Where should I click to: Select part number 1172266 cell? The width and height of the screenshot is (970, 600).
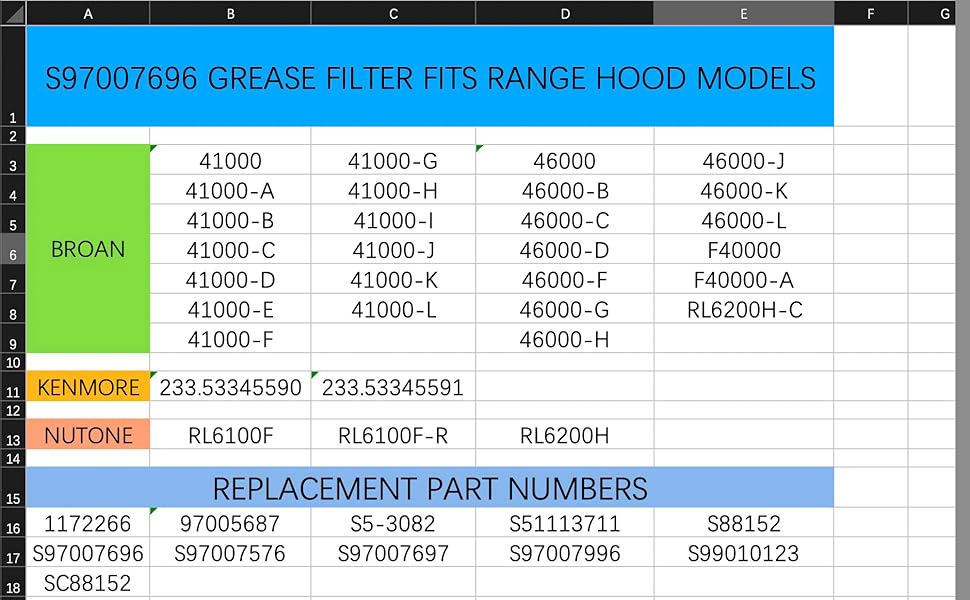pos(88,523)
